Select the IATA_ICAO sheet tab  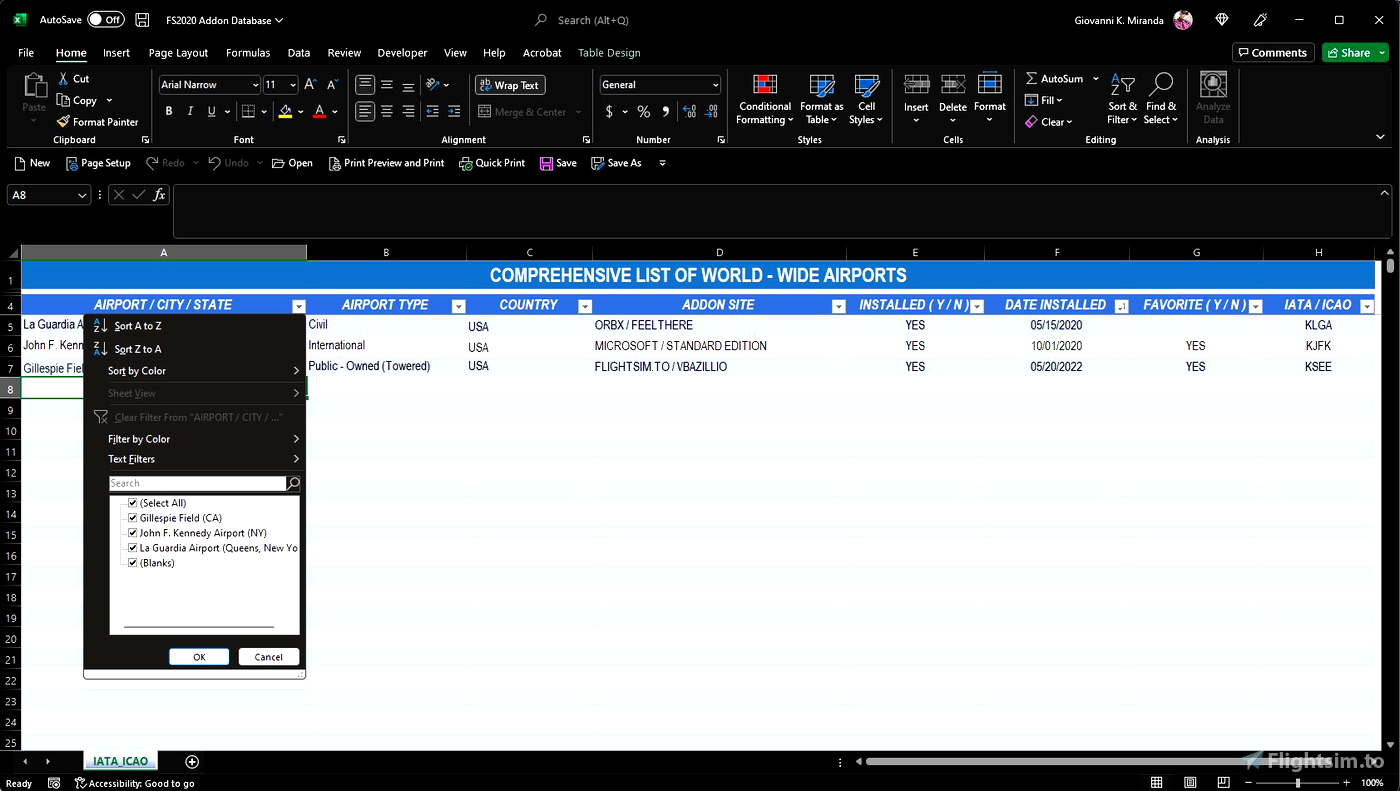120,762
